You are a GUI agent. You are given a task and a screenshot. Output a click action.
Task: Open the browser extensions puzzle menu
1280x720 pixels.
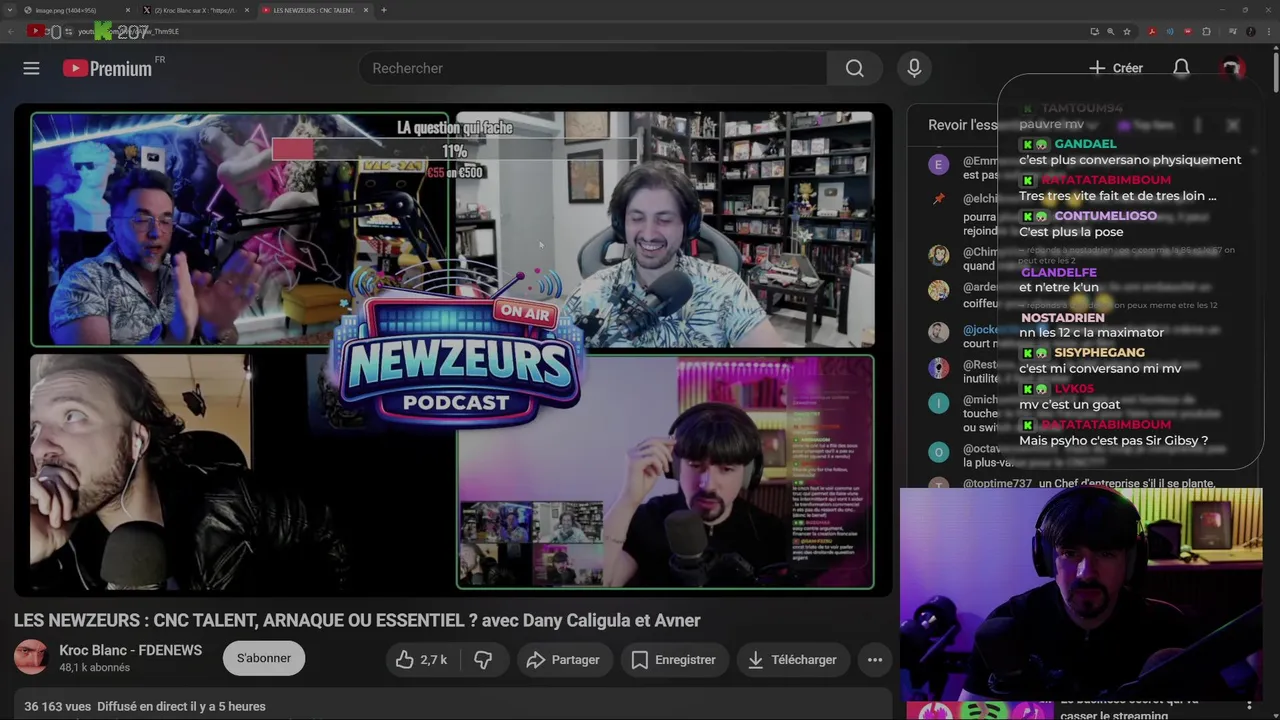pos(1206,31)
